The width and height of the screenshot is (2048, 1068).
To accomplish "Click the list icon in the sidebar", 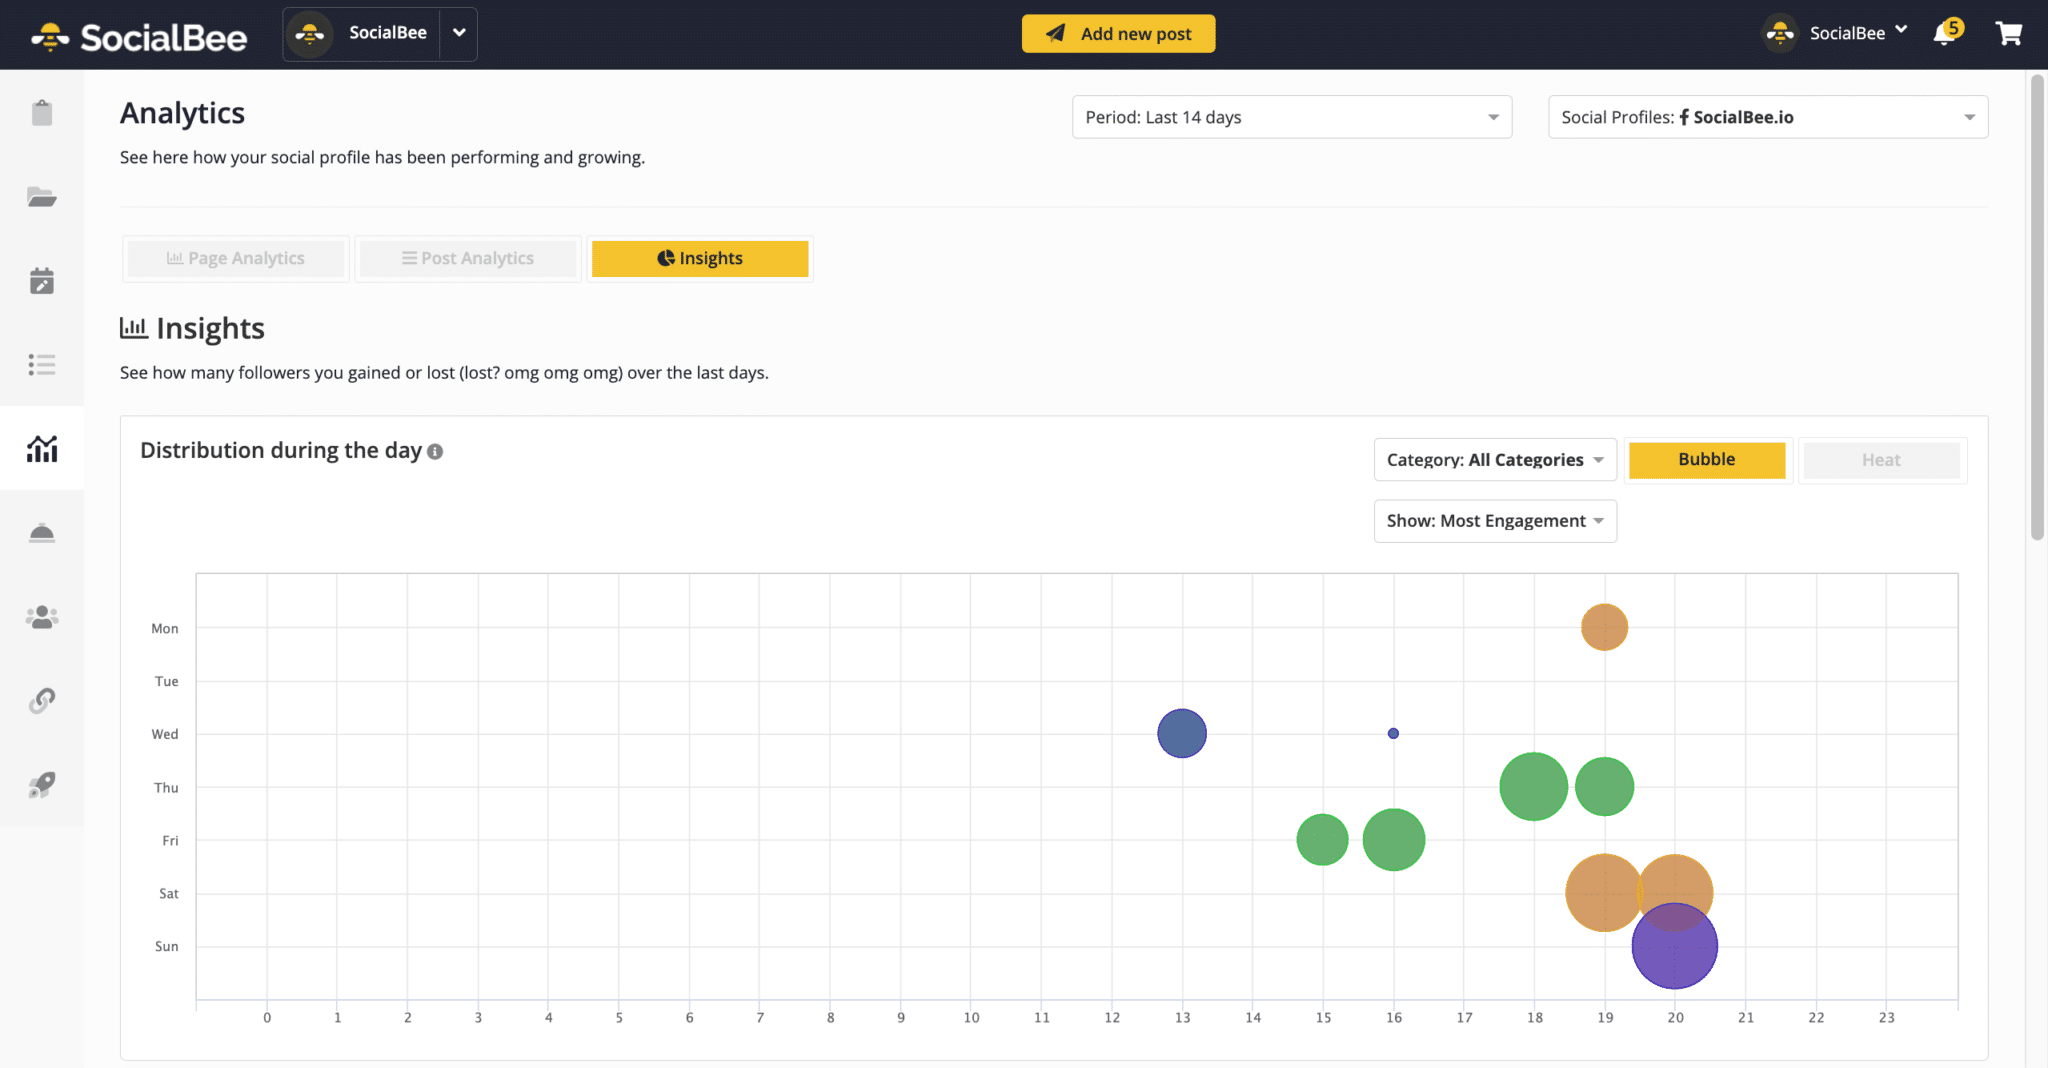I will (x=42, y=365).
